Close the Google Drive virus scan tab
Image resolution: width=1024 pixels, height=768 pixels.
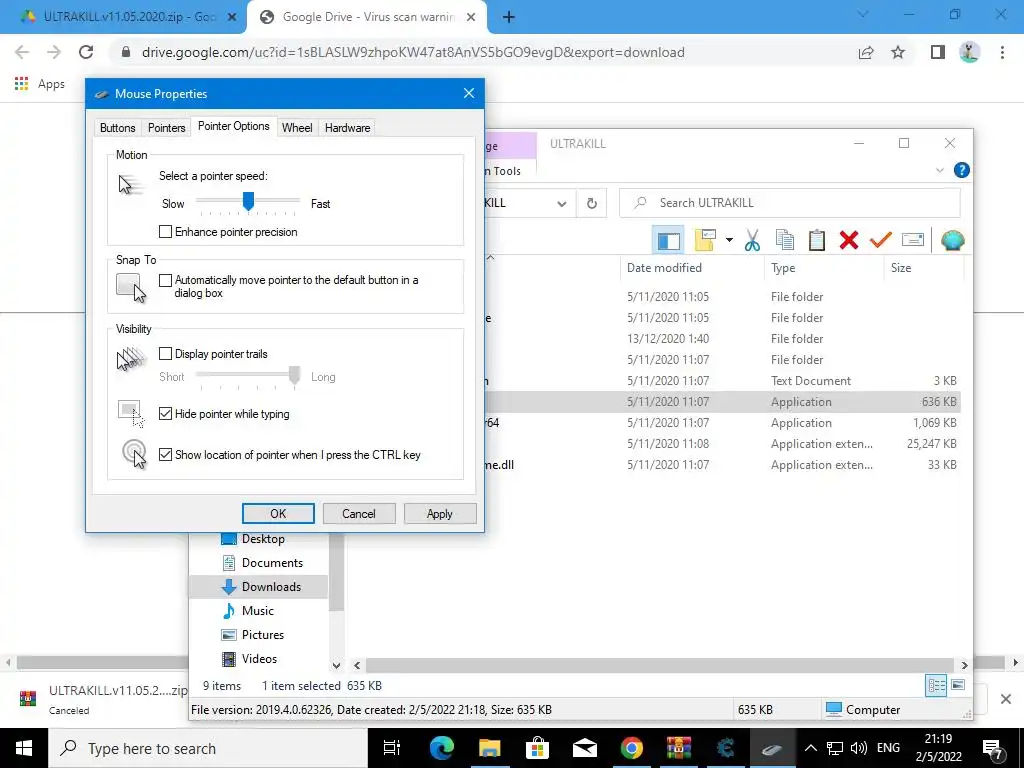[471, 18]
